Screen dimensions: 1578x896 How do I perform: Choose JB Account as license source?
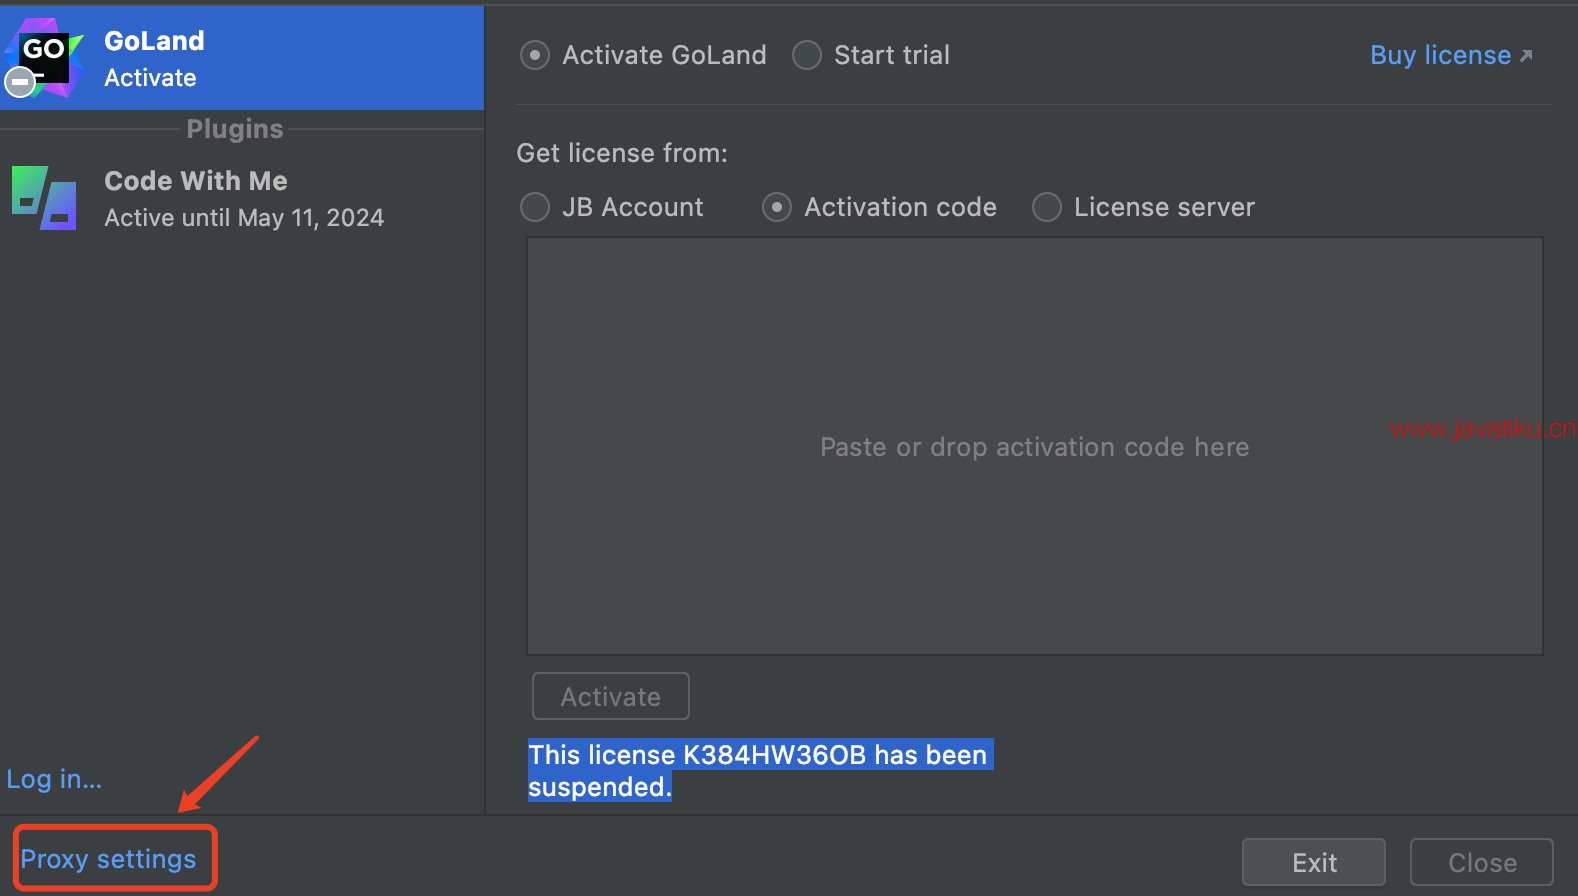tap(535, 207)
